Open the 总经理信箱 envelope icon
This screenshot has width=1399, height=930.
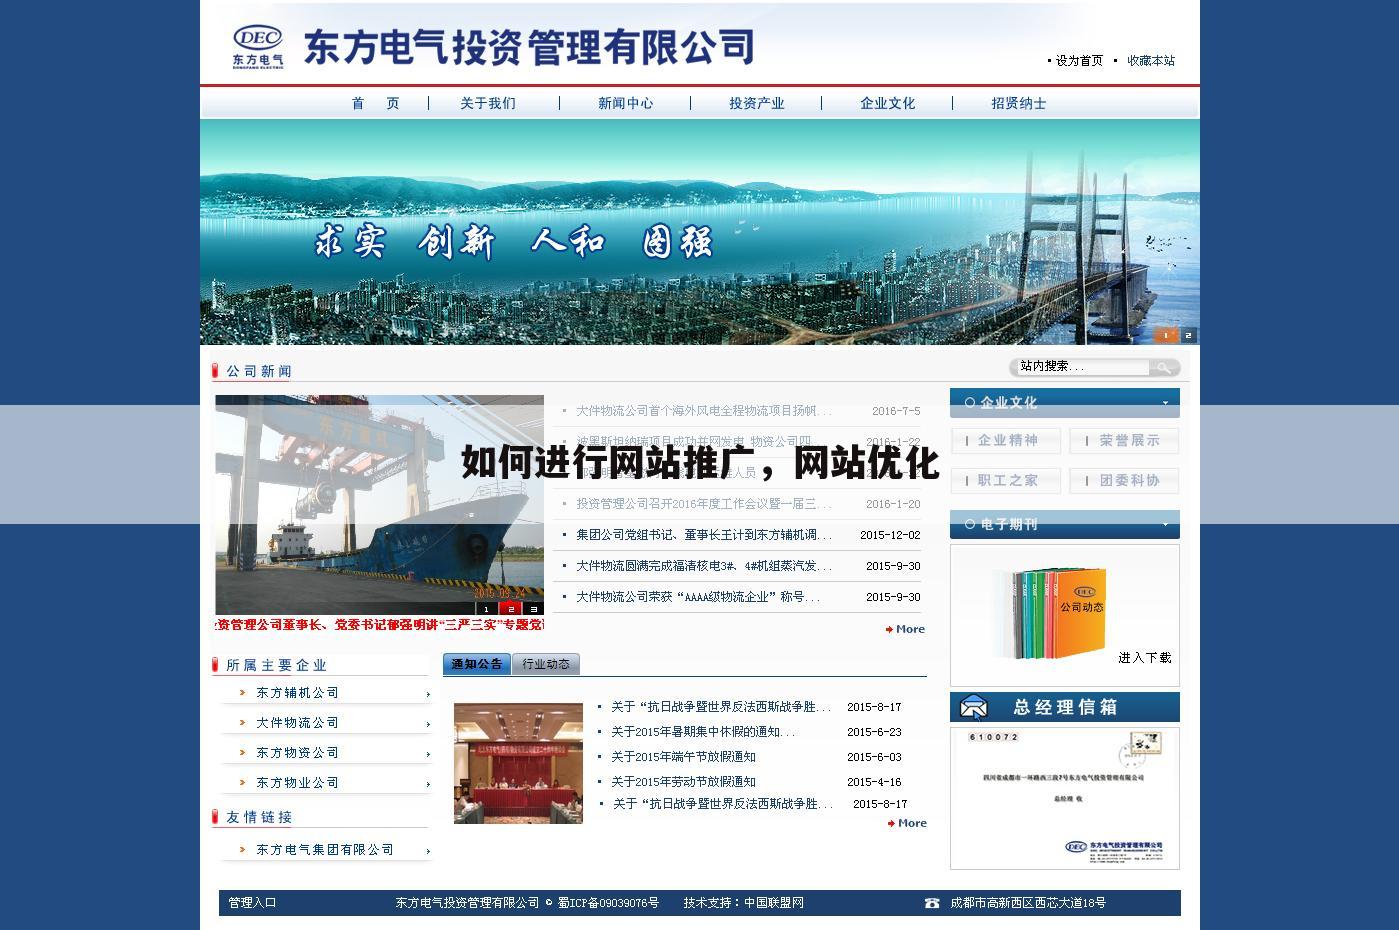coord(973,707)
